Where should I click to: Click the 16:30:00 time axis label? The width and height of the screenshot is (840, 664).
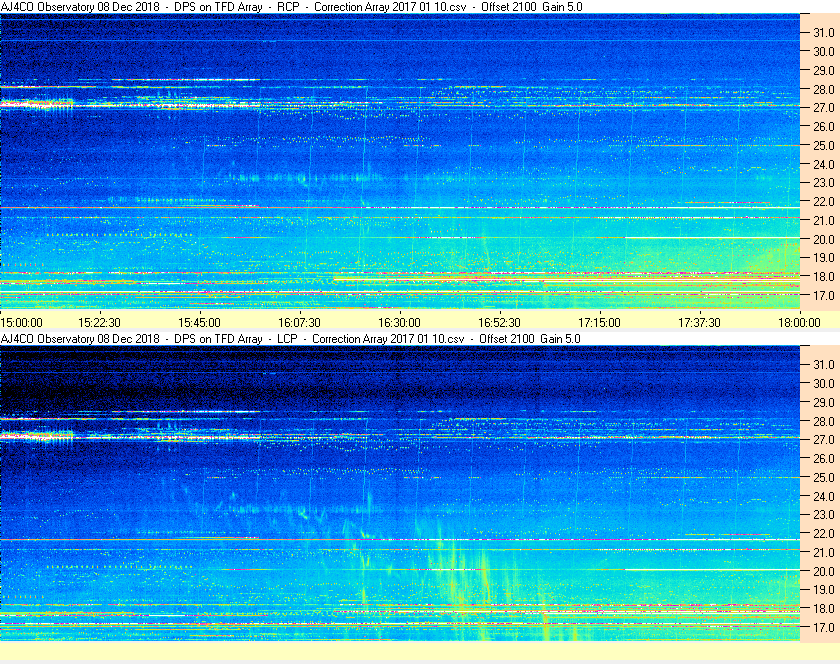pos(400,323)
